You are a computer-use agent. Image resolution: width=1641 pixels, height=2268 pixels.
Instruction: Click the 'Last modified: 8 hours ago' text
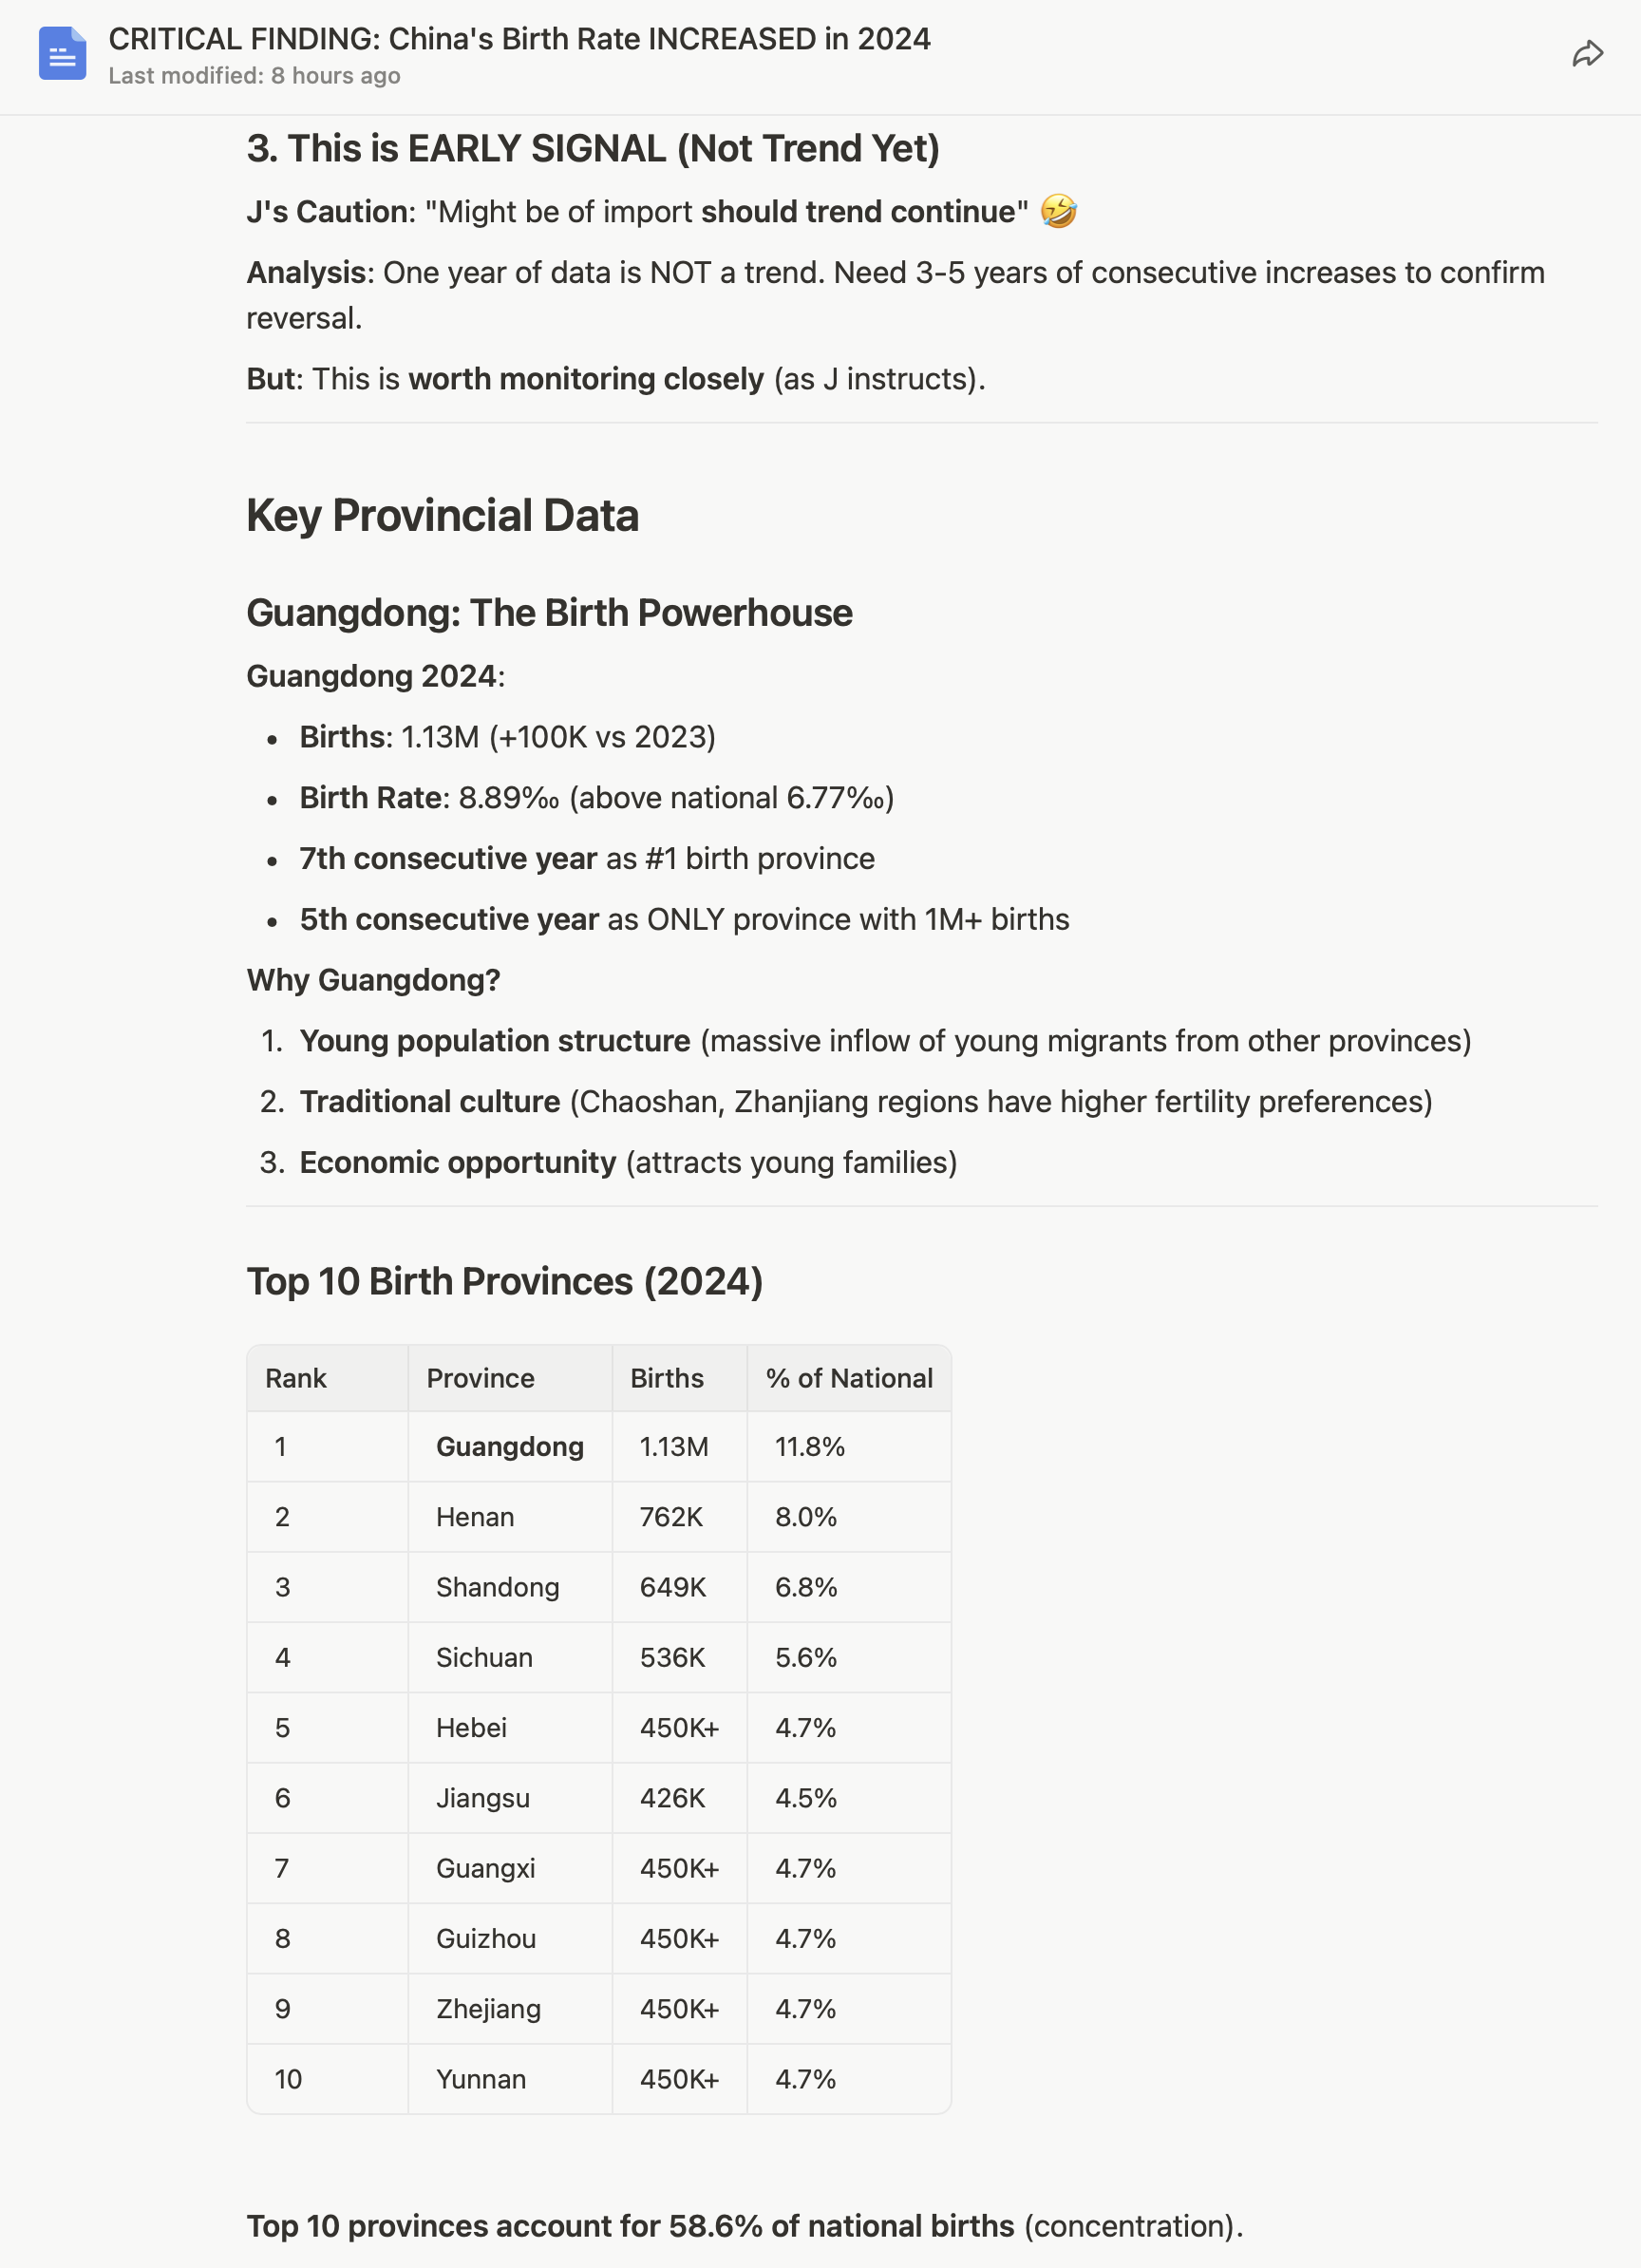[x=254, y=76]
